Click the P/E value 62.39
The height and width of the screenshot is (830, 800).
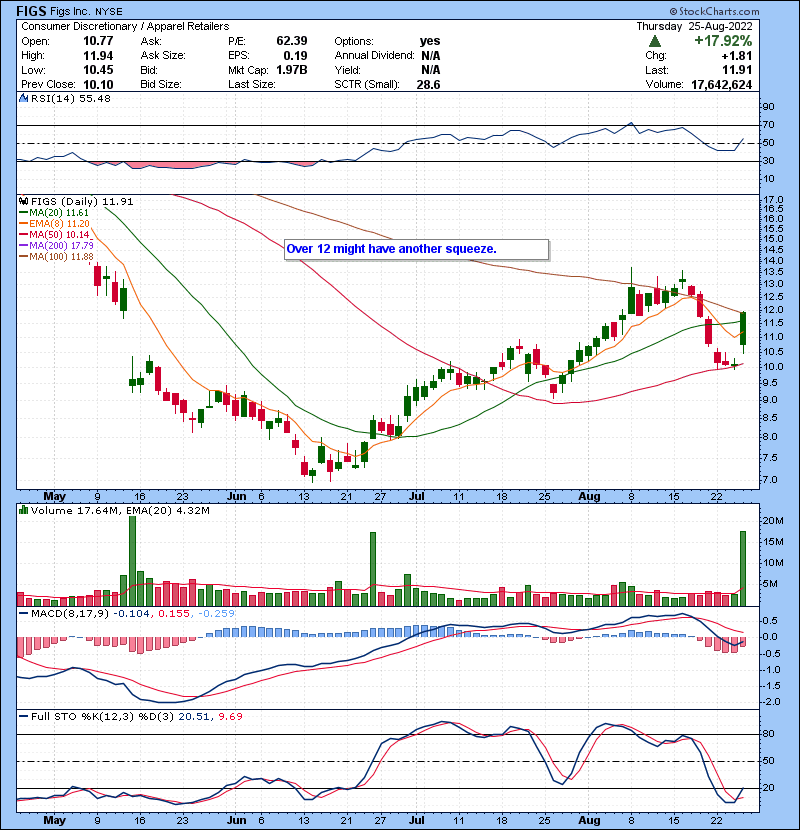[x=292, y=41]
